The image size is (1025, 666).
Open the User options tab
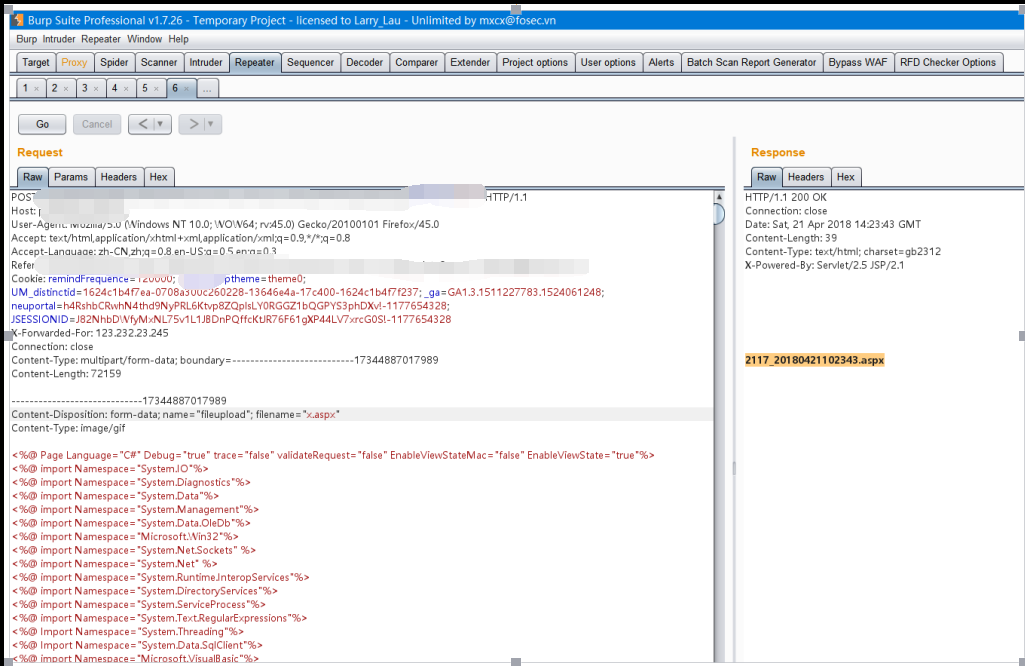point(608,63)
